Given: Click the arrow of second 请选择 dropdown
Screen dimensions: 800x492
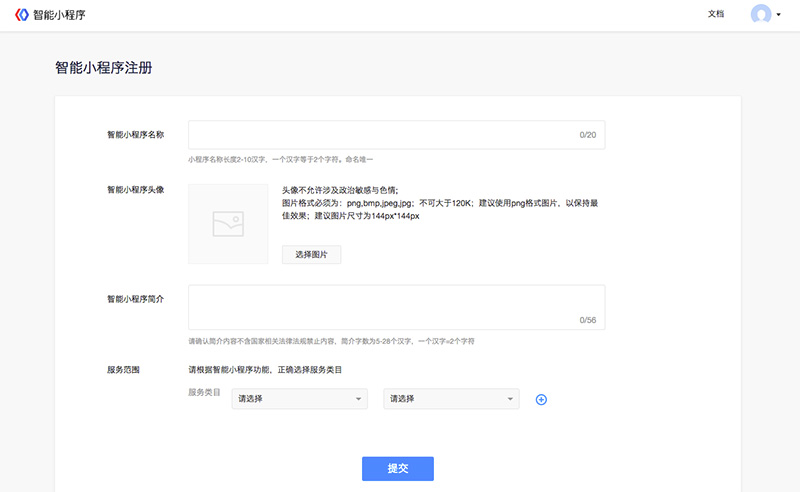Looking at the screenshot, I should tap(510, 400).
